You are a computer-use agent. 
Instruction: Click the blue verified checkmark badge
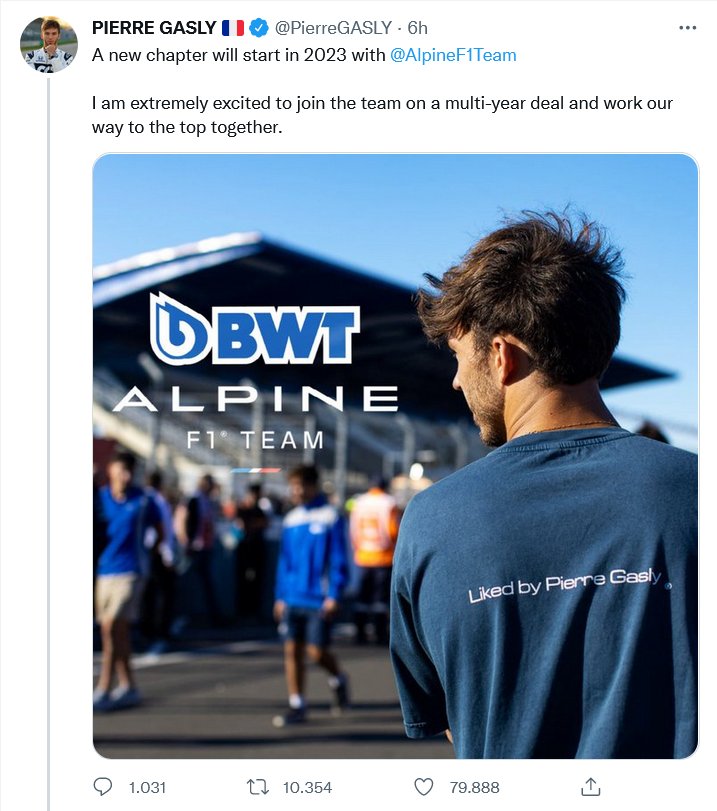click(259, 28)
